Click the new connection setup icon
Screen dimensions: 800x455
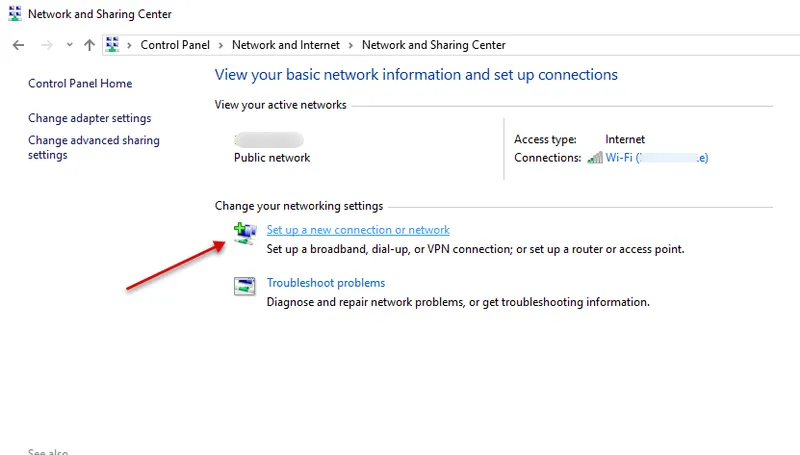pos(244,234)
